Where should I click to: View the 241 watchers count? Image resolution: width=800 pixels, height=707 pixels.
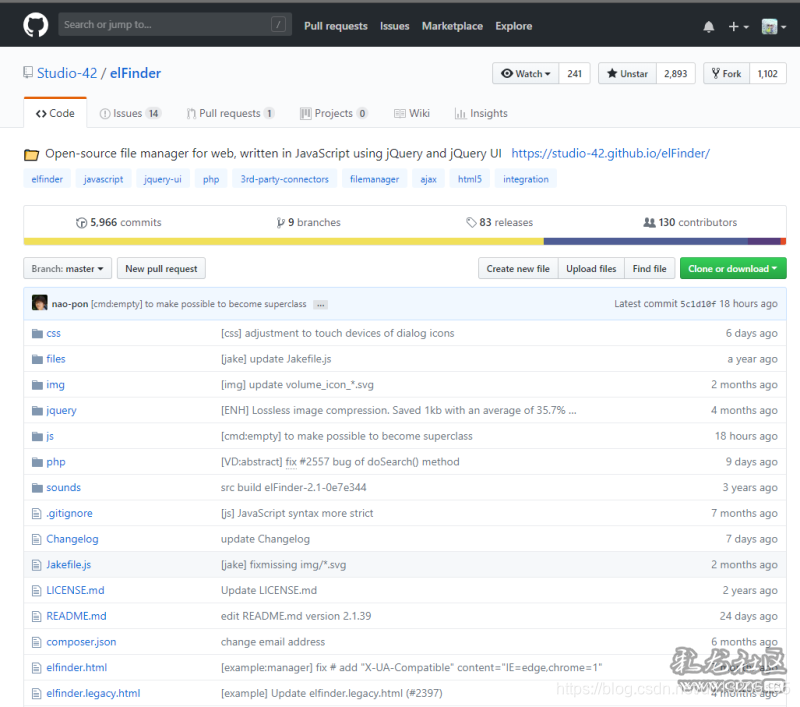(x=574, y=73)
